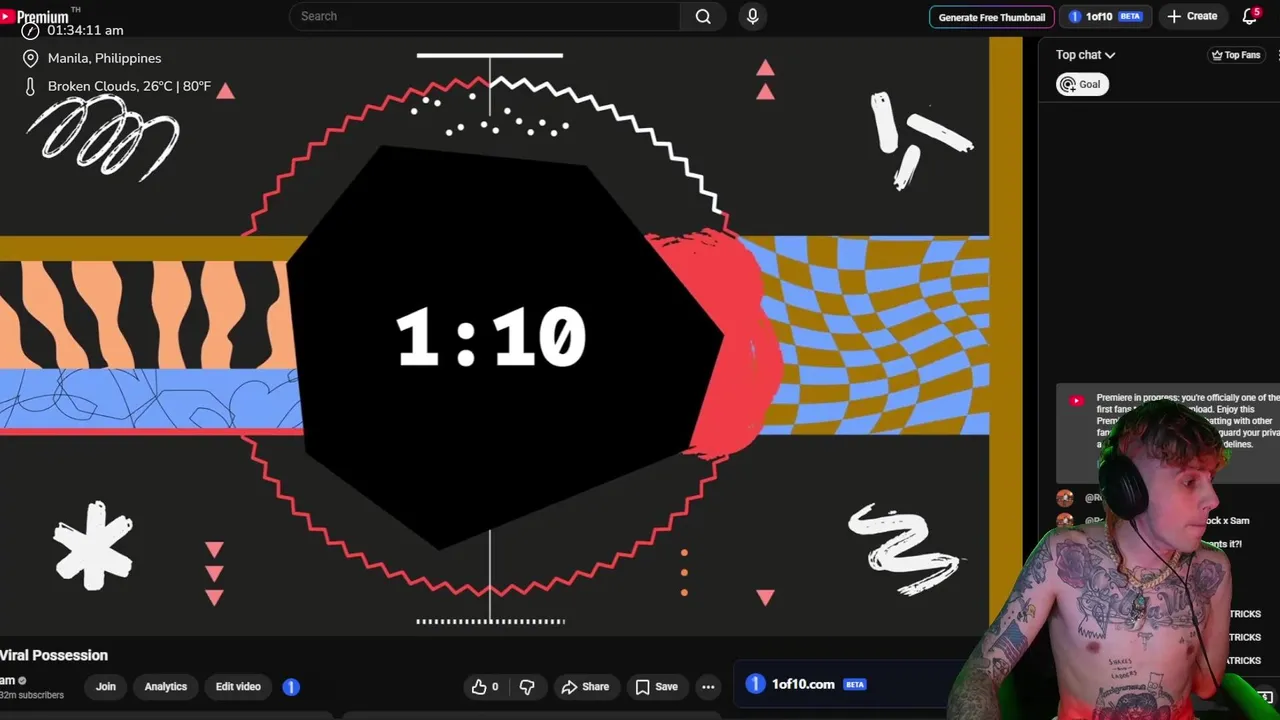Click the subscriber count under channel name
1280x720 pixels.
tap(32, 695)
